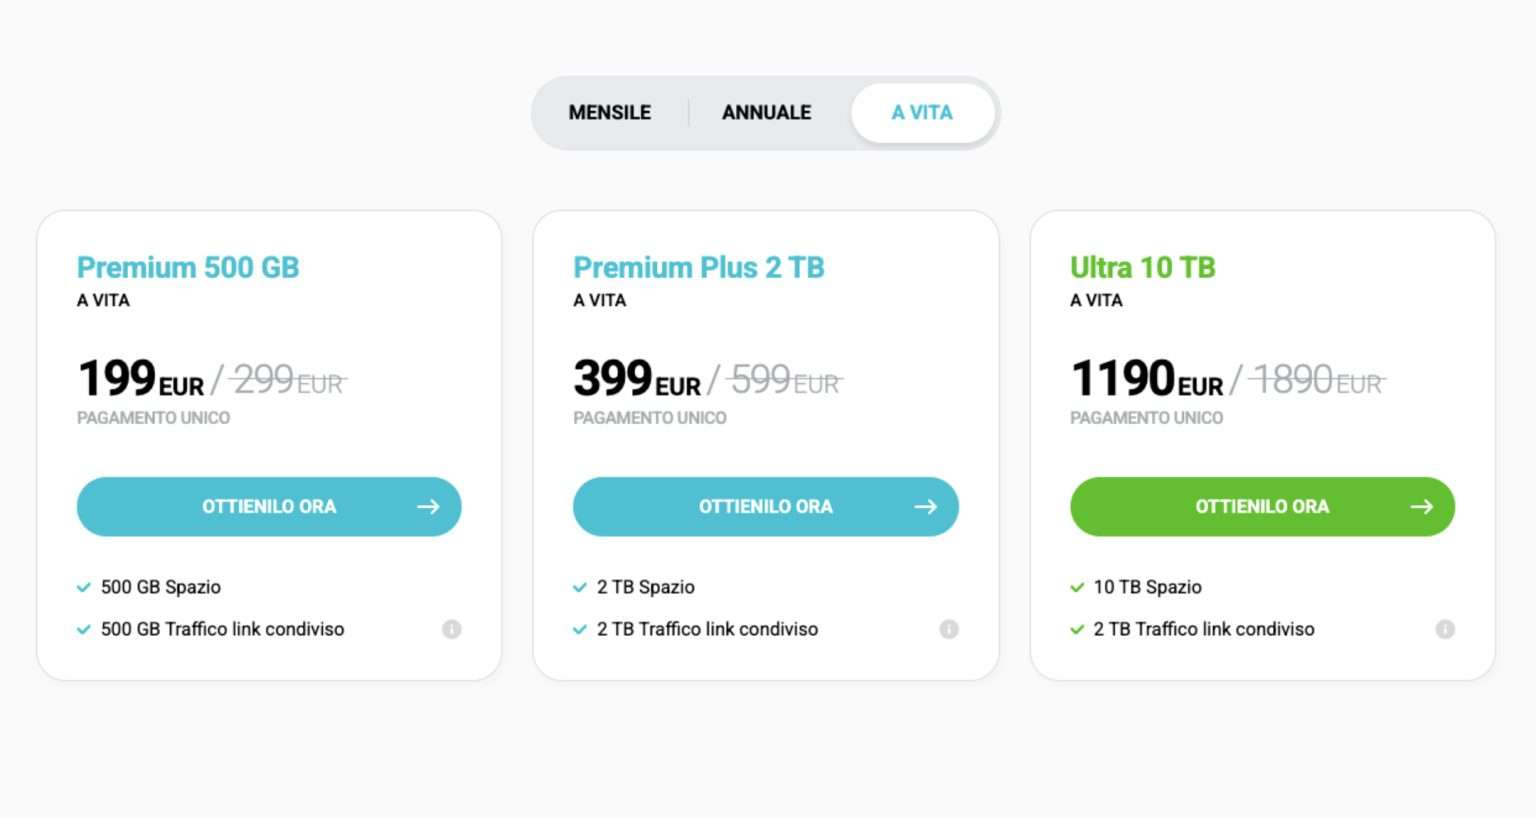This screenshot has width=1536, height=818.
Task: Click OTTIENILO ORA for Premium 500 GB
Action: coord(268,506)
